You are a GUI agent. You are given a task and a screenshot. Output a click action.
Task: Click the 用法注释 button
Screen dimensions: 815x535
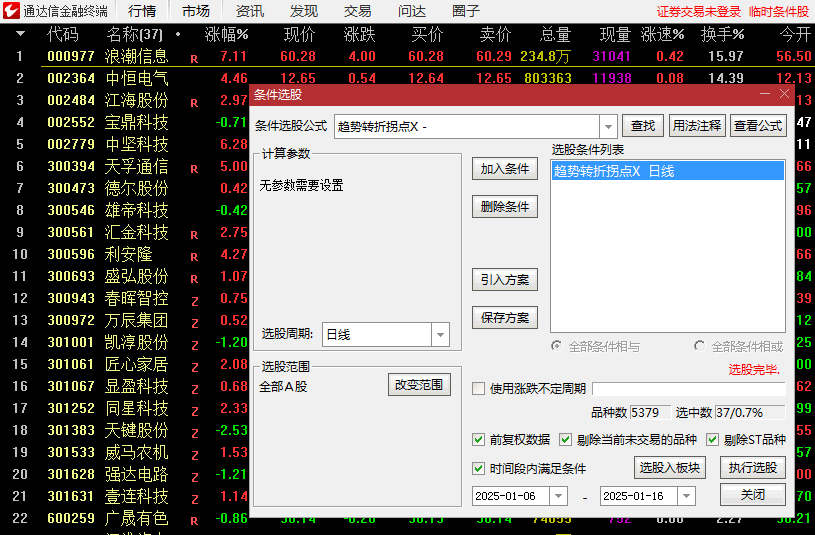pos(697,126)
